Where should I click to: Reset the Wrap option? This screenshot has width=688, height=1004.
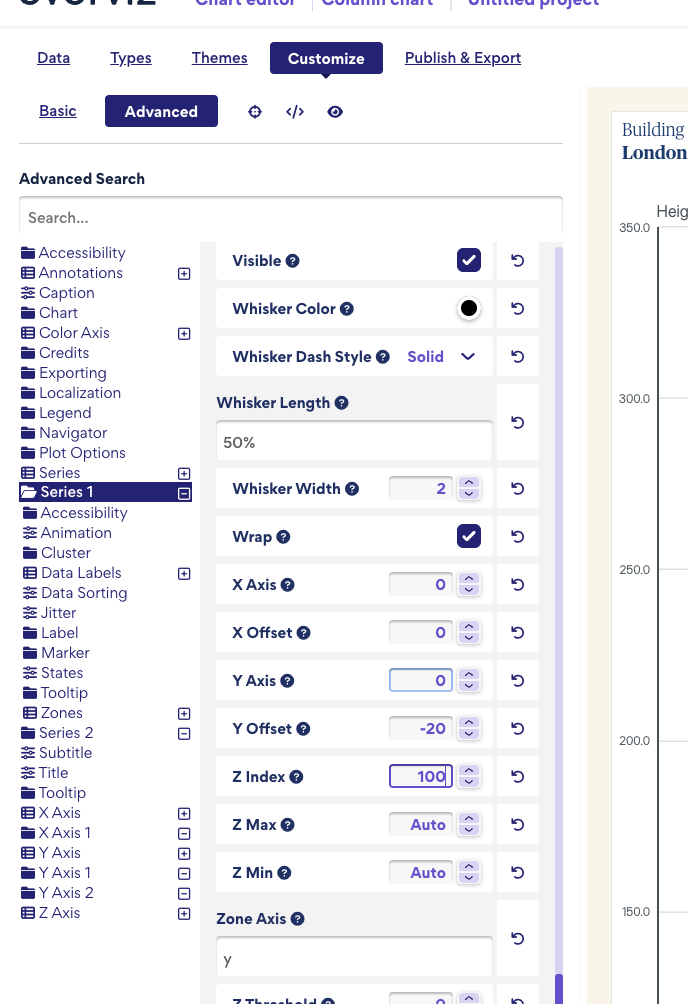pyautogui.click(x=518, y=537)
